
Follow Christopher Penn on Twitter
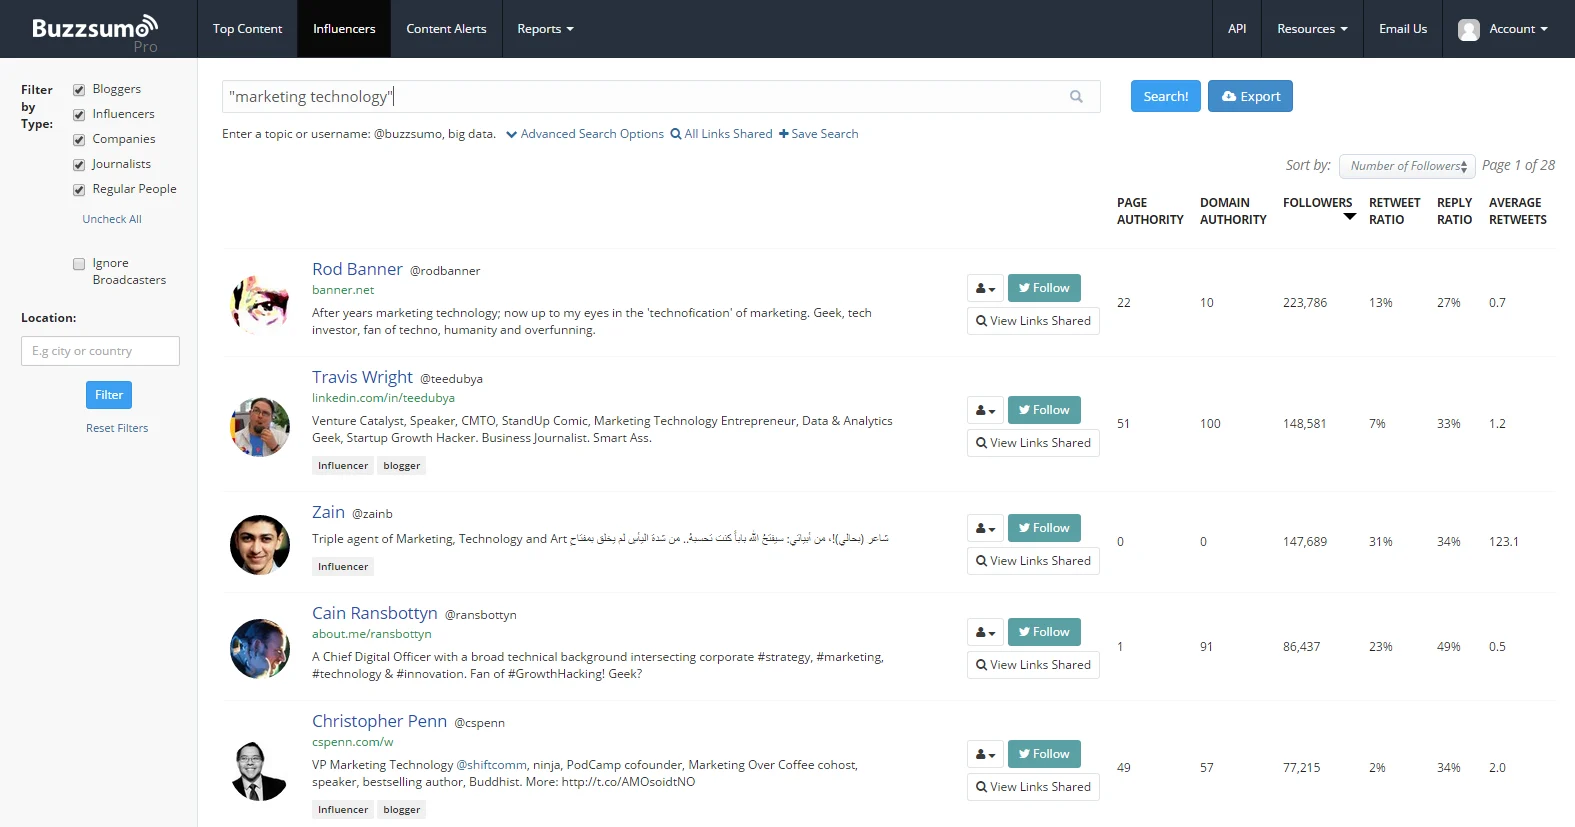pyautogui.click(x=1044, y=754)
